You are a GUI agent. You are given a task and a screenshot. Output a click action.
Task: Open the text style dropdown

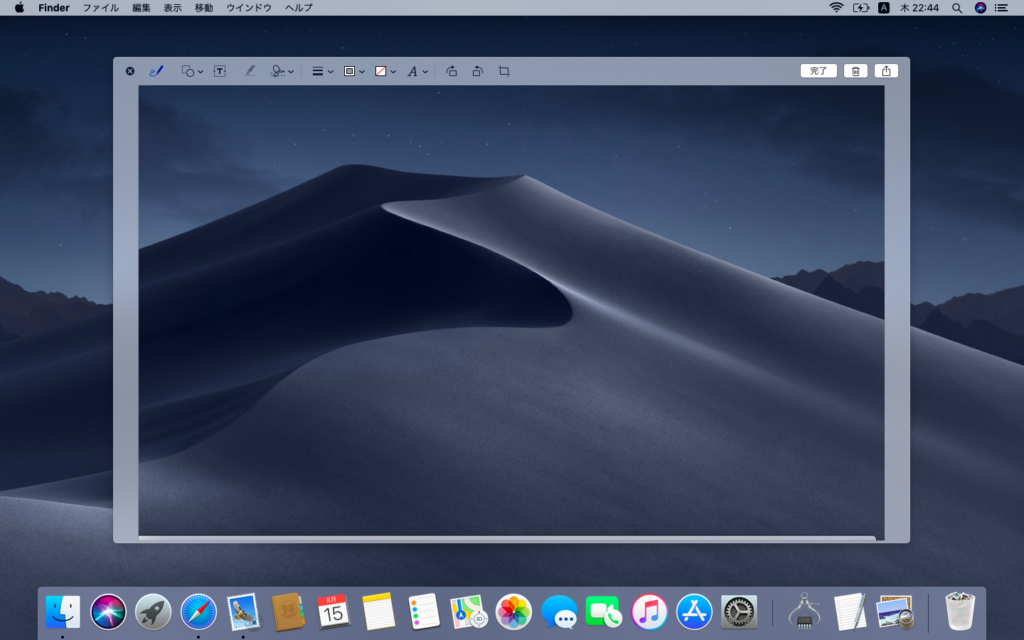(417, 71)
